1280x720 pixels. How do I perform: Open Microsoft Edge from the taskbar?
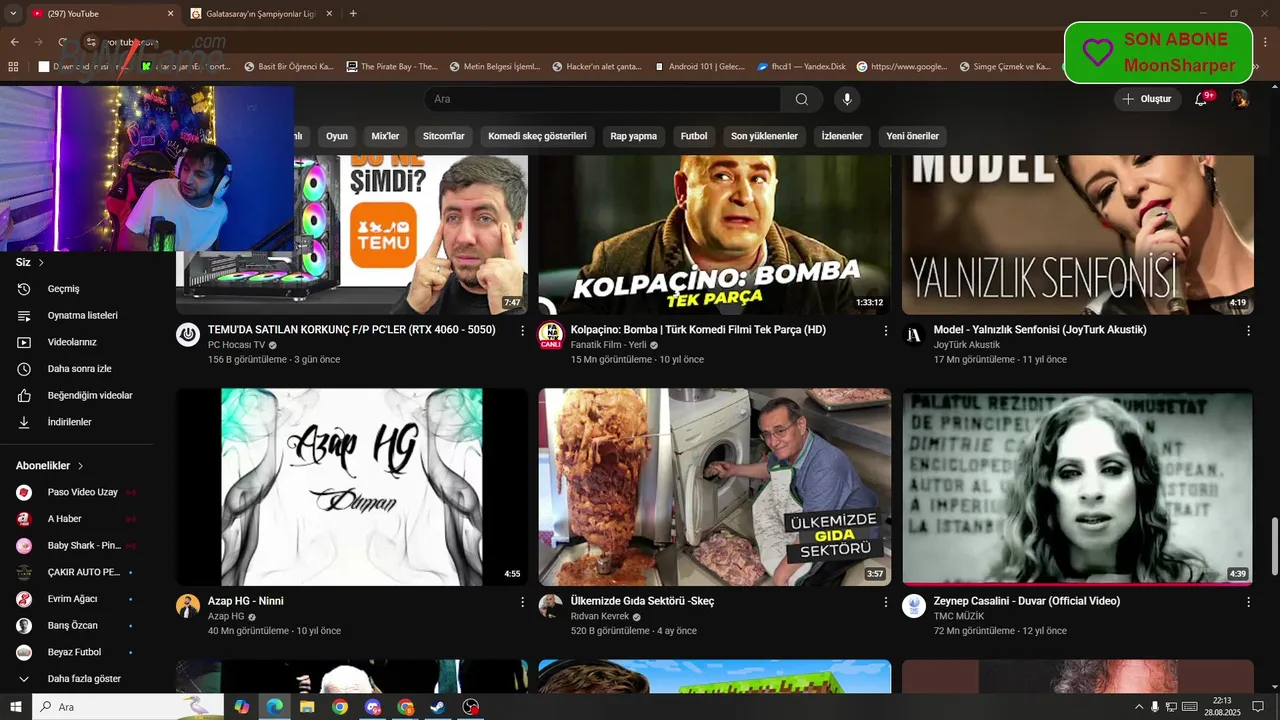click(274, 707)
